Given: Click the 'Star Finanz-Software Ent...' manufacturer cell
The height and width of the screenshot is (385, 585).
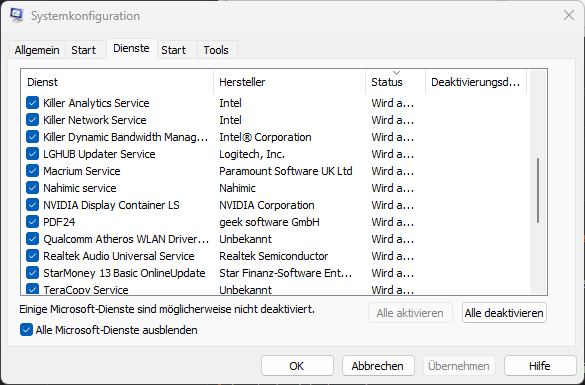Looking at the screenshot, I should 285,273.
